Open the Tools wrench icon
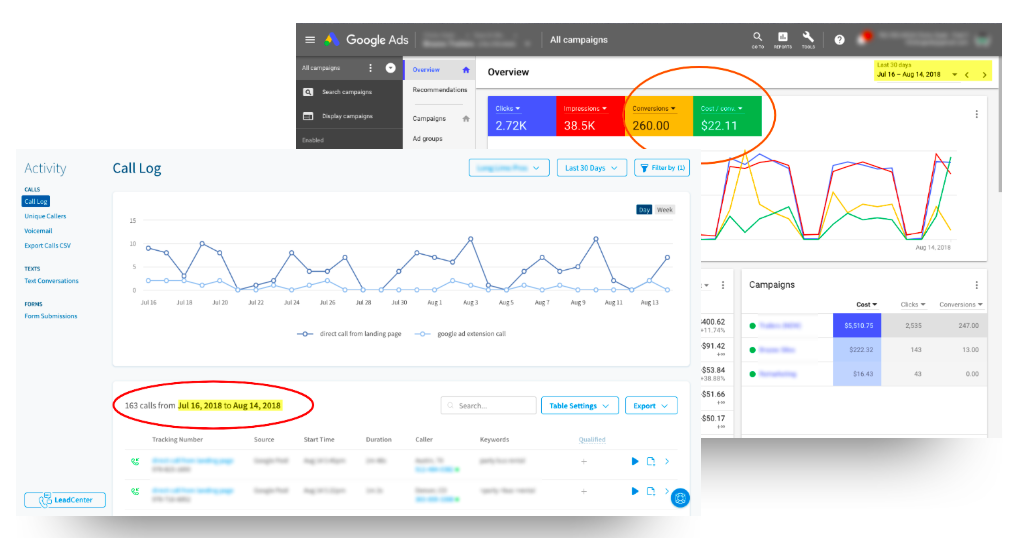1019x538 pixels. [x=808, y=39]
